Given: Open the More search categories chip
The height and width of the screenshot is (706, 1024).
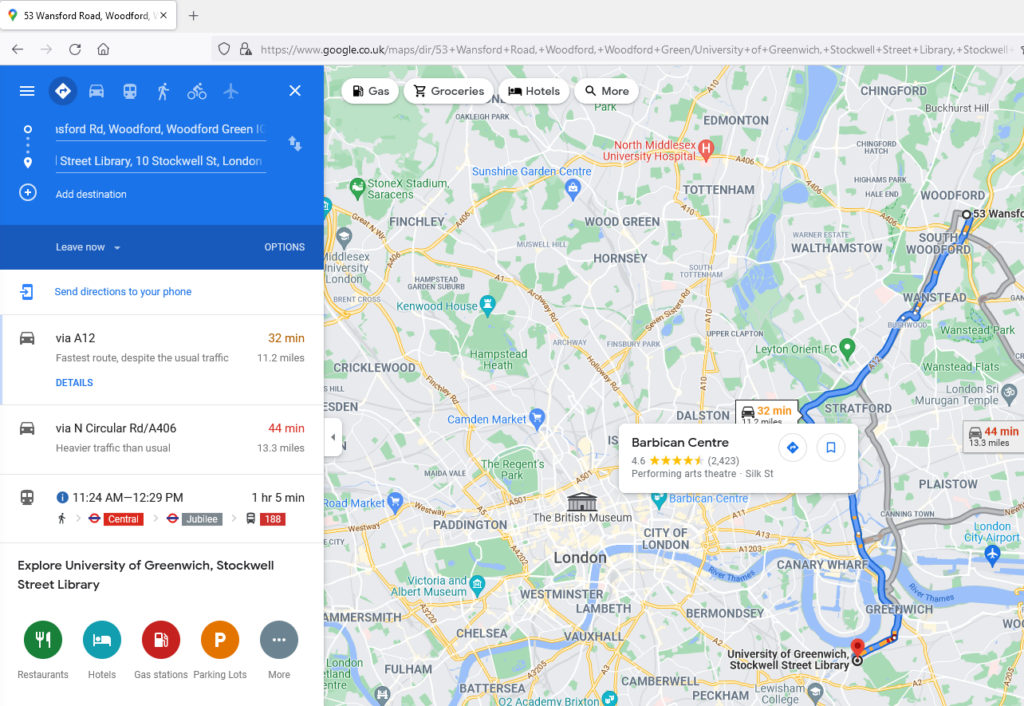Looking at the screenshot, I should coord(607,91).
